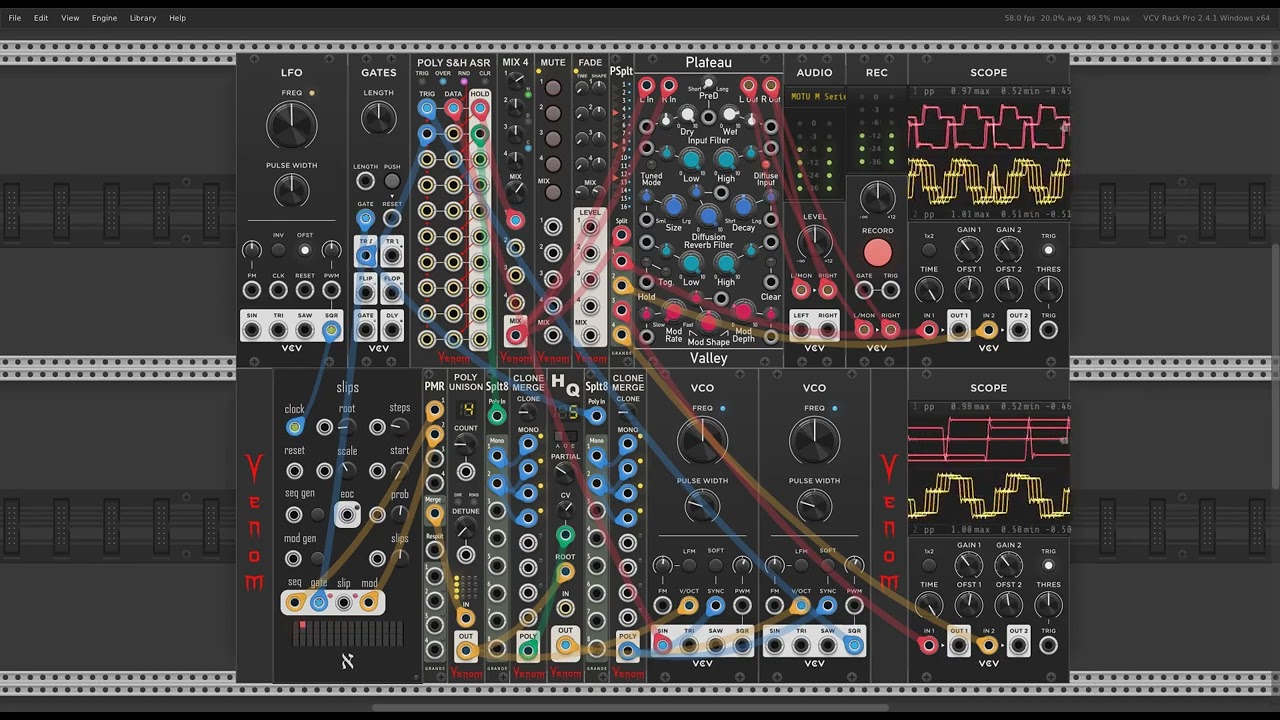The height and width of the screenshot is (720, 1280).
Task: Toggle the 1x2 button on the top SCOPE
Action: pos(929,250)
